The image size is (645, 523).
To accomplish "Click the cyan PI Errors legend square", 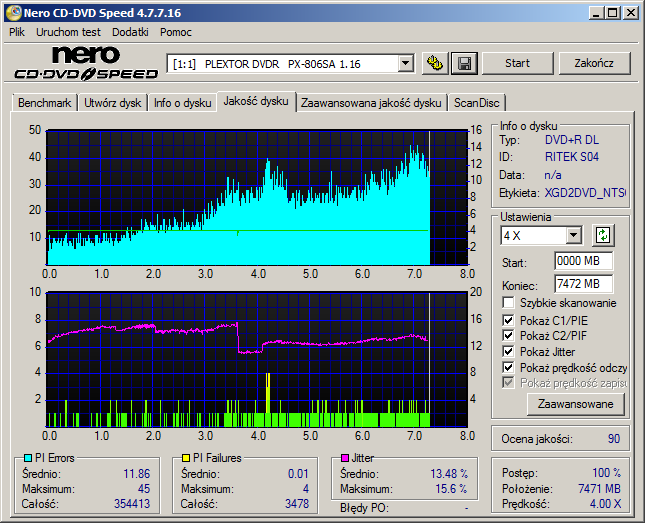I will coord(28,458).
